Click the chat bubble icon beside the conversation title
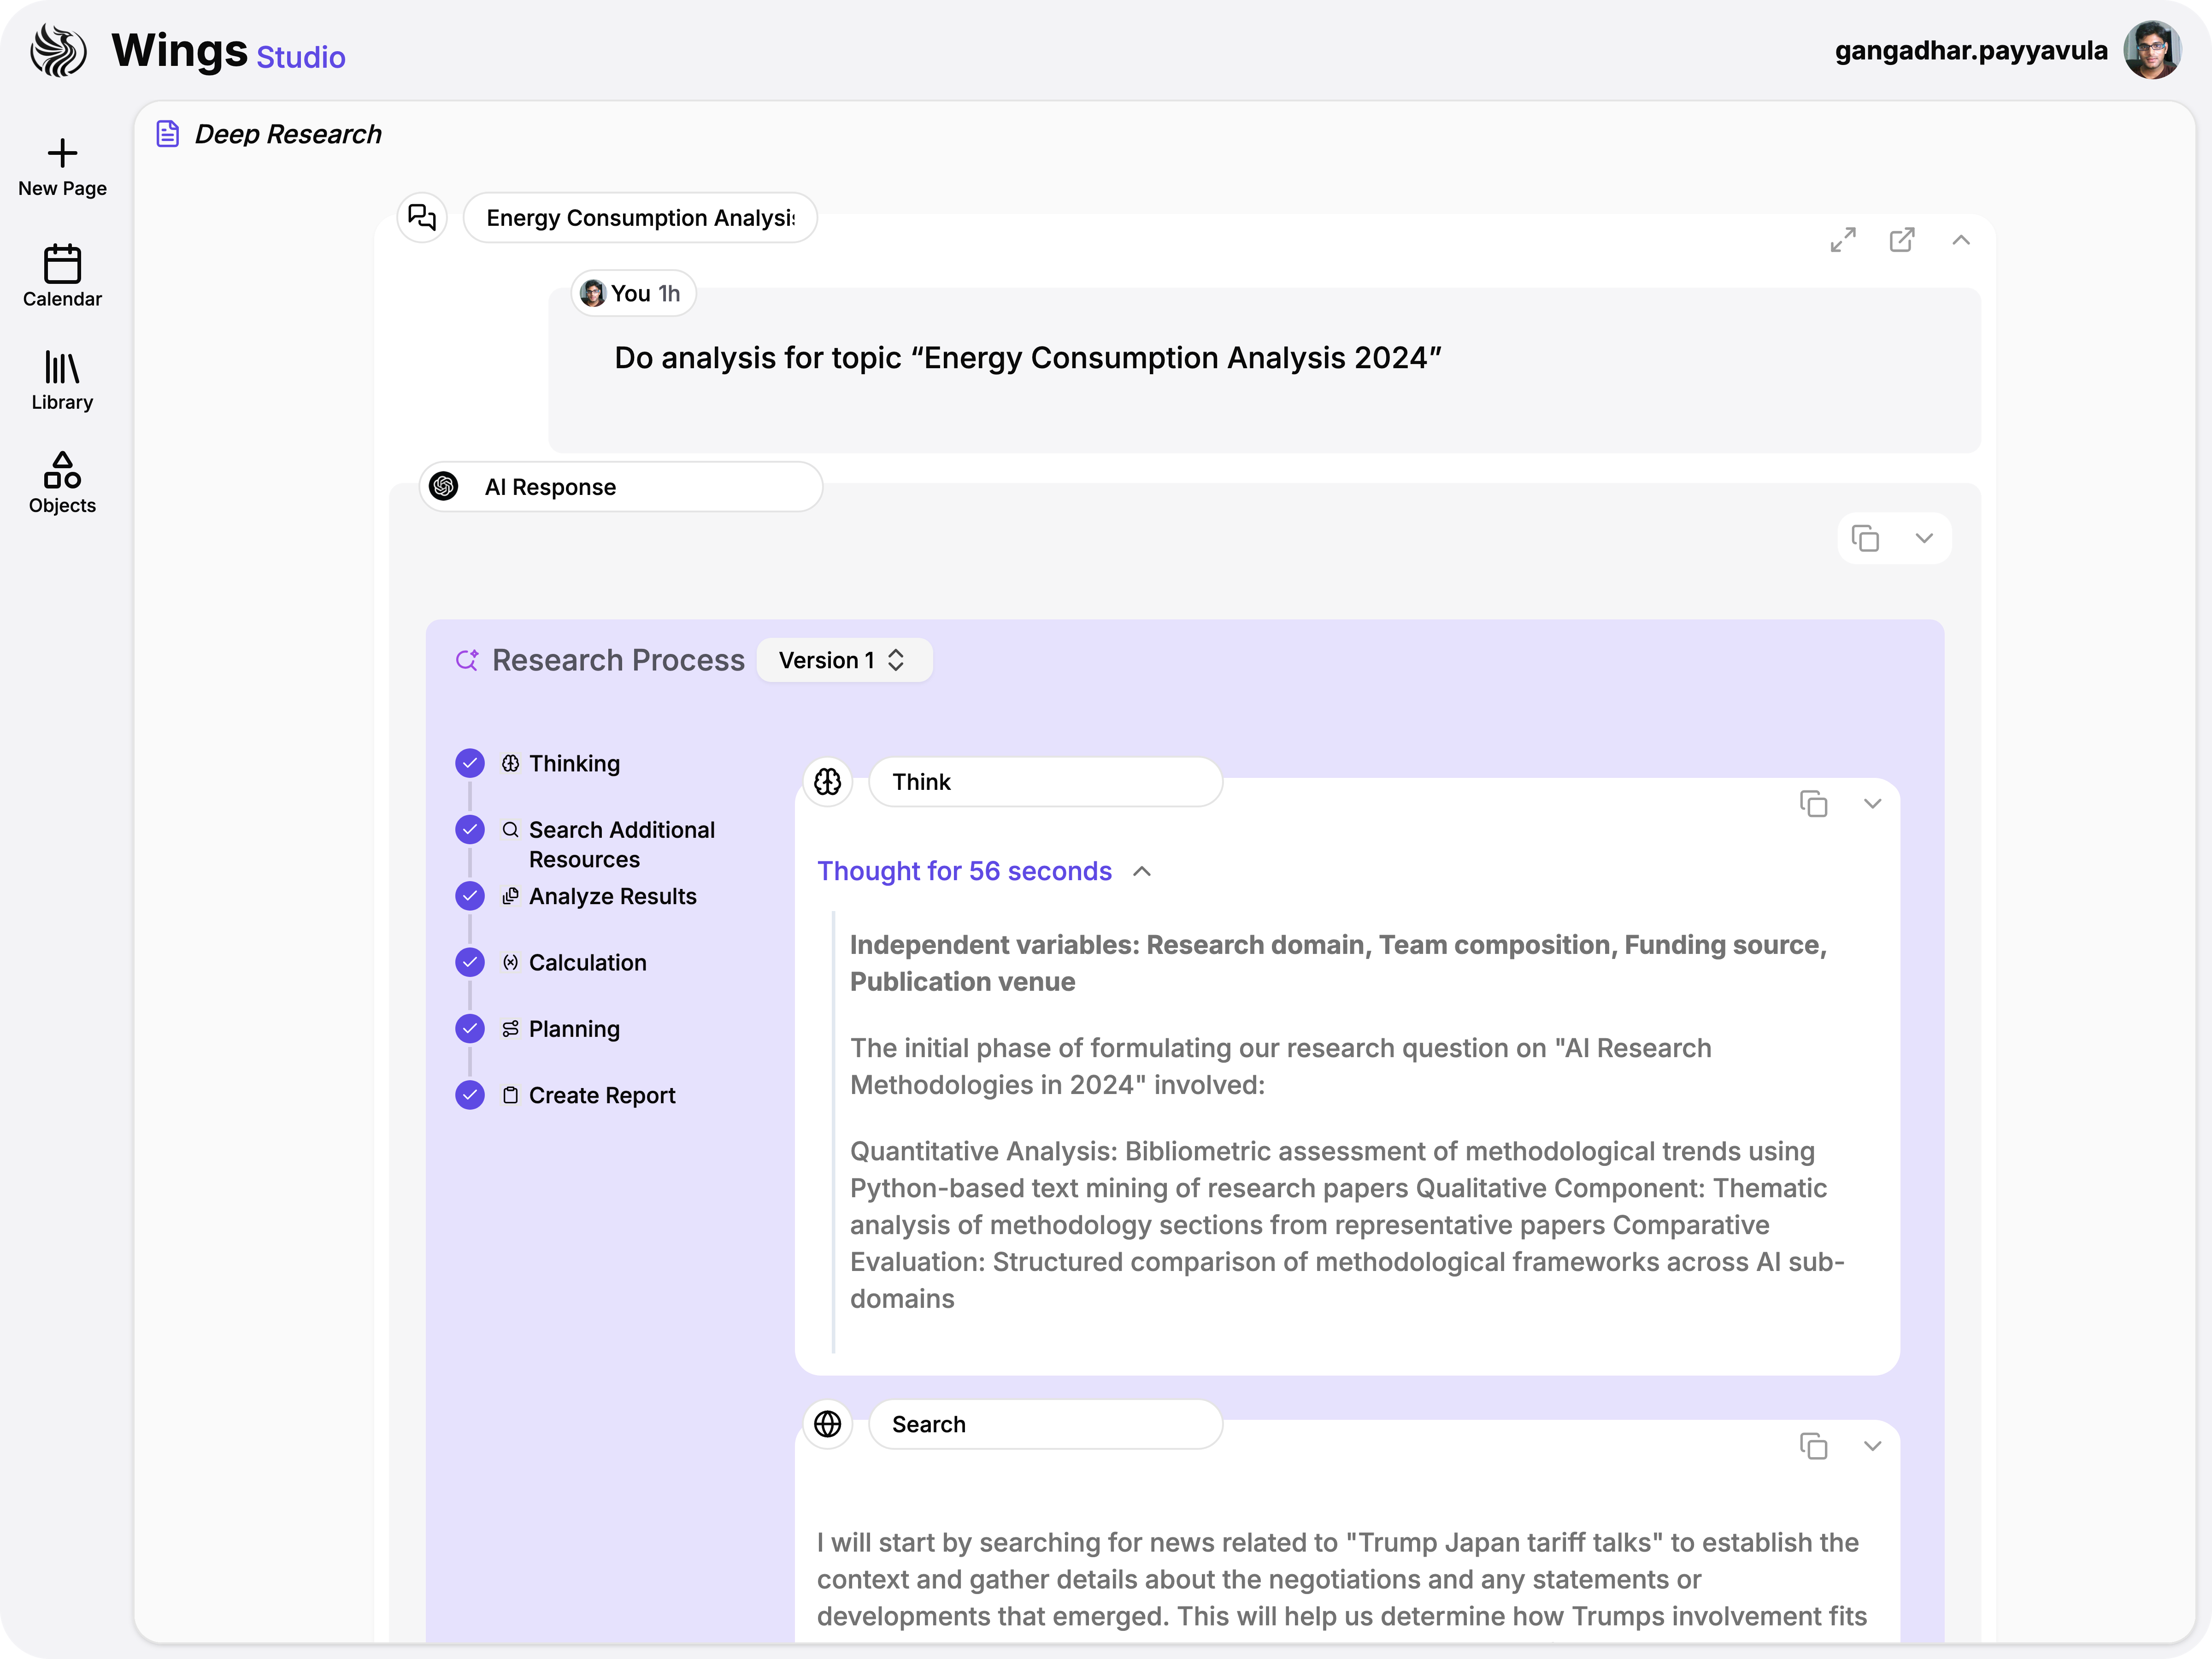 click(421, 217)
